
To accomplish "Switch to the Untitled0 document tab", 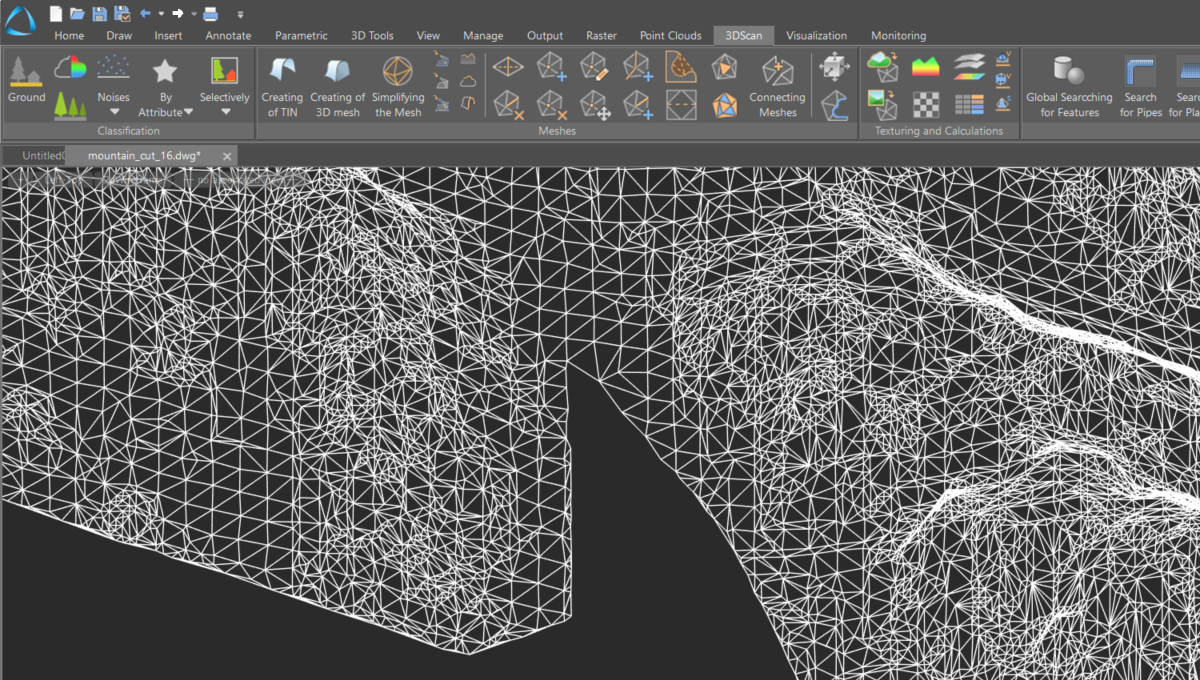I will (x=40, y=155).
